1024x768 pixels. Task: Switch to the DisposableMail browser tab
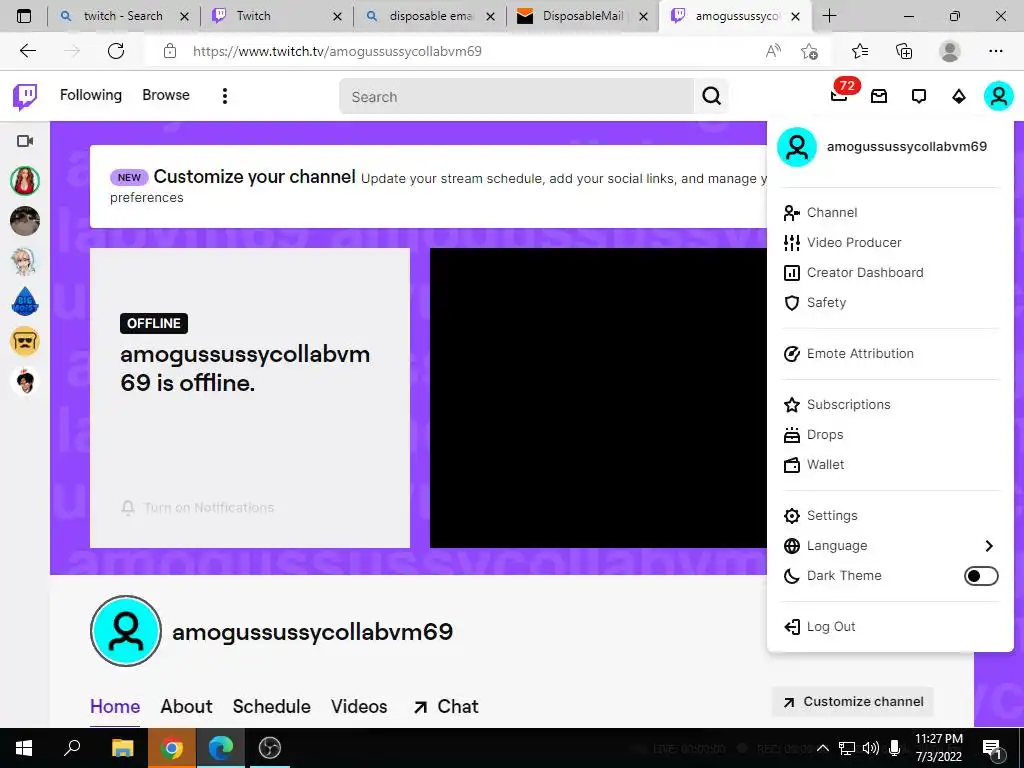point(582,16)
